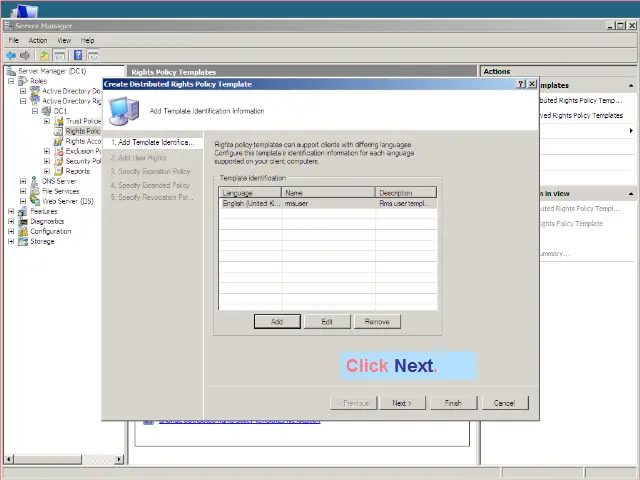The height and width of the screenshot is (480, 640).
Task: Click the Language column header
Action: click(250, 192)
